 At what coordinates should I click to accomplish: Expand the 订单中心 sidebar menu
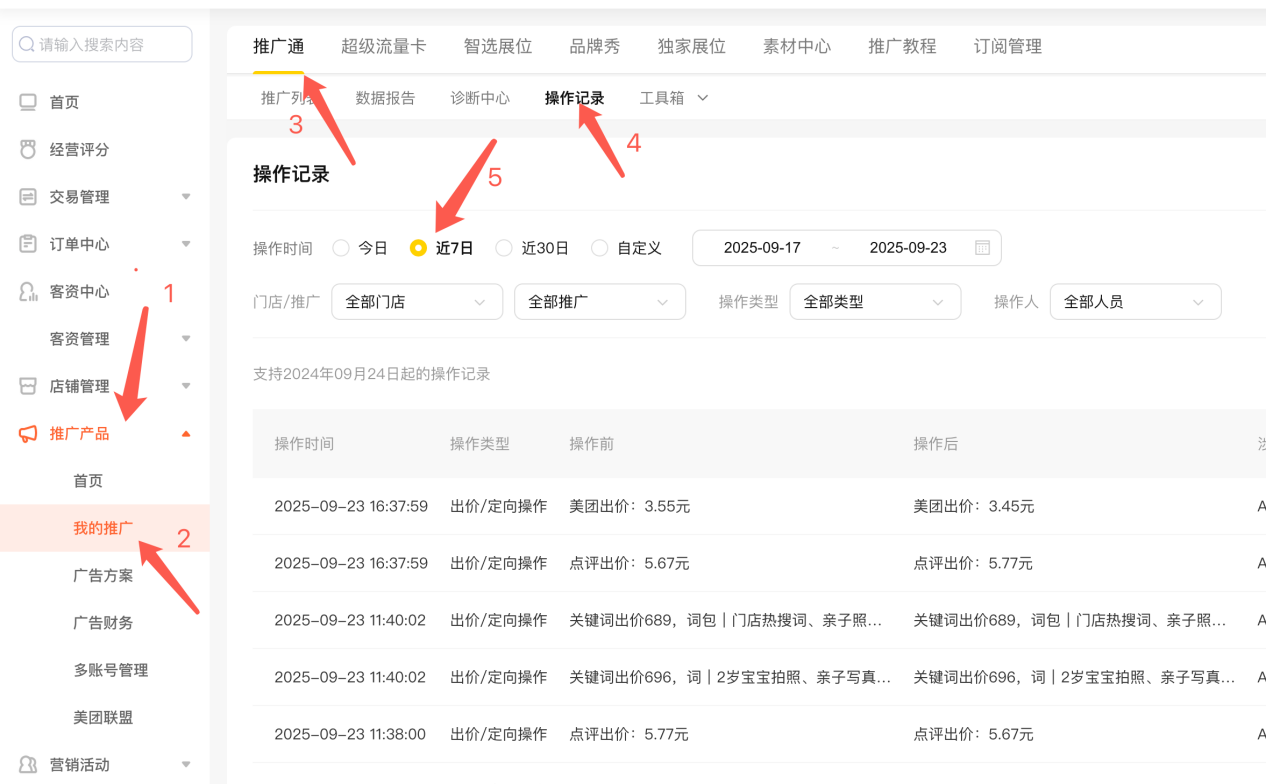pyautogui.click(x=186, y=244)
